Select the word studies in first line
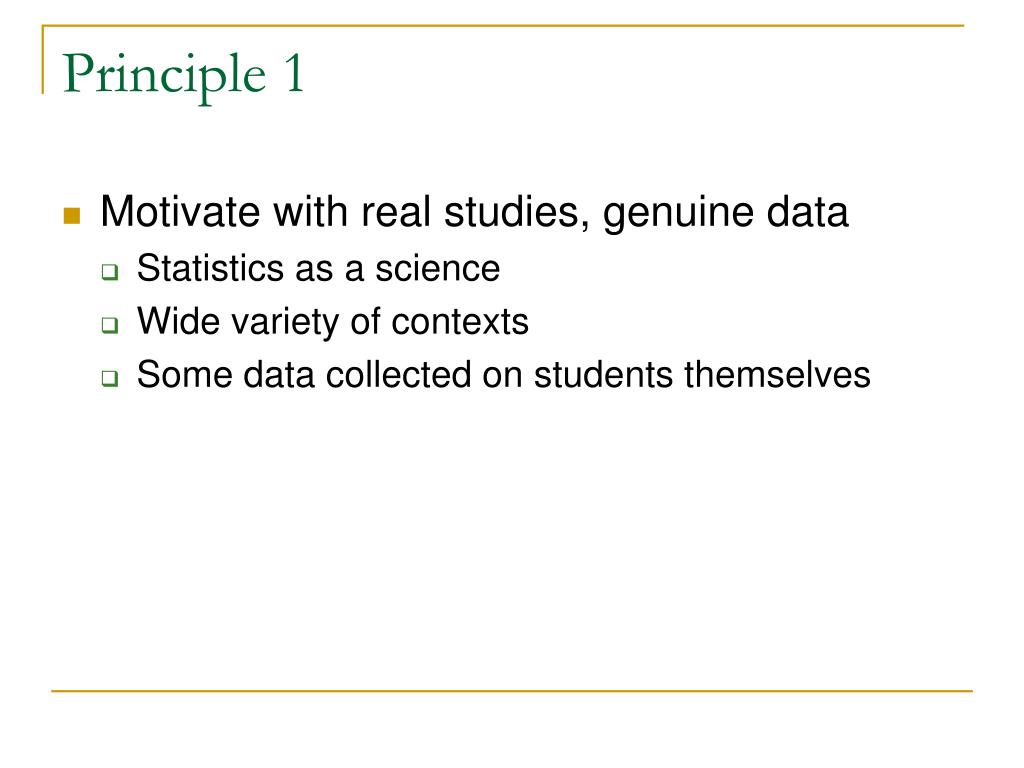This screenshot has width=1024, height=768. 517,212
